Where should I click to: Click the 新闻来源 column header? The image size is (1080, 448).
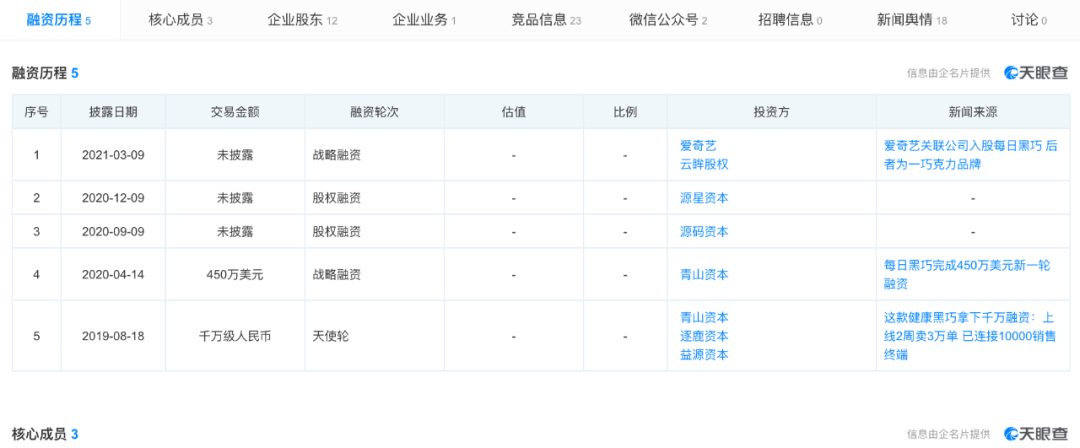[x=973, y=112]
